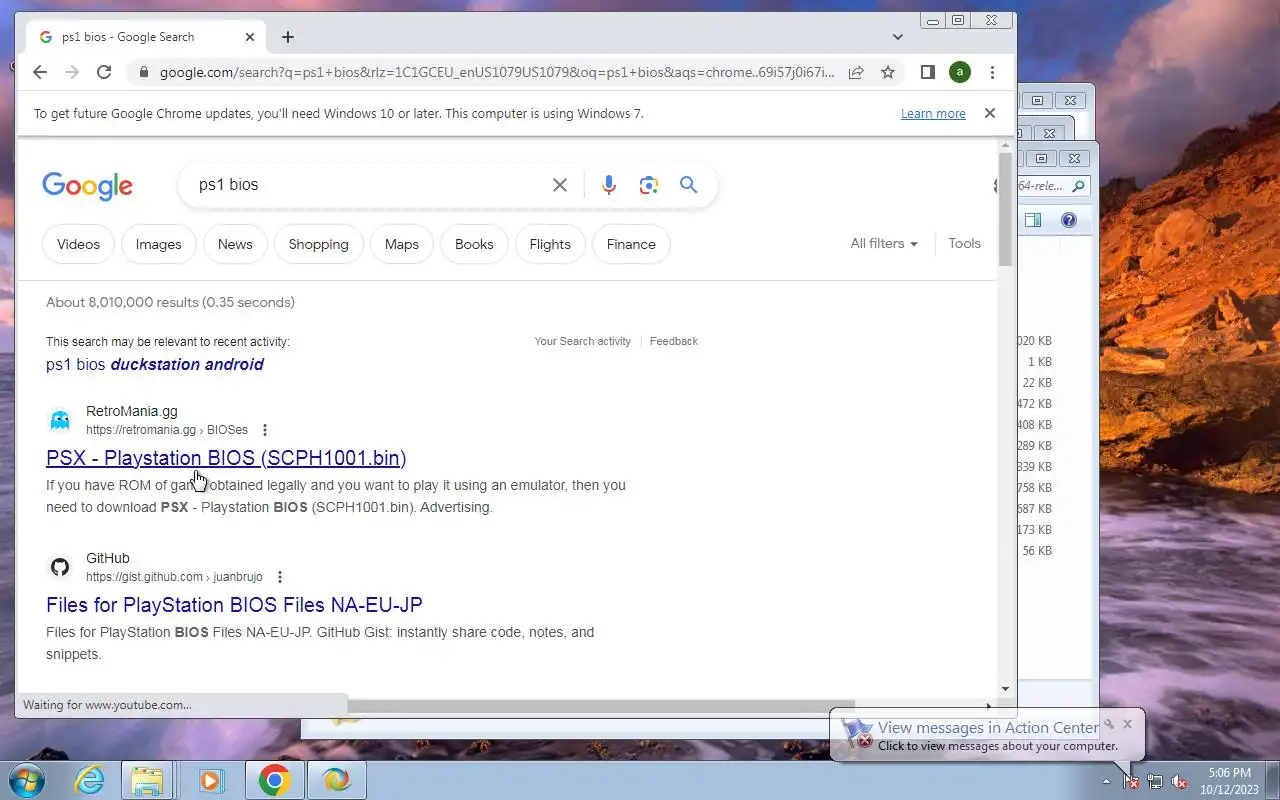The height and width of the screenshot is (800, 1280).
Task: Filter results by Maps
Action: (x=401, y=244)
